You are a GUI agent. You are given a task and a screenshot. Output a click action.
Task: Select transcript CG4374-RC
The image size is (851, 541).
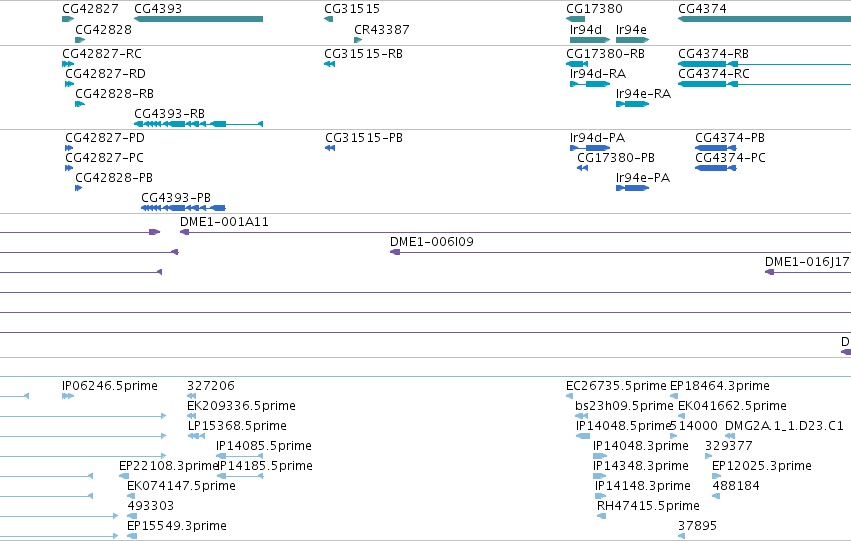click(x=765, y=84)
